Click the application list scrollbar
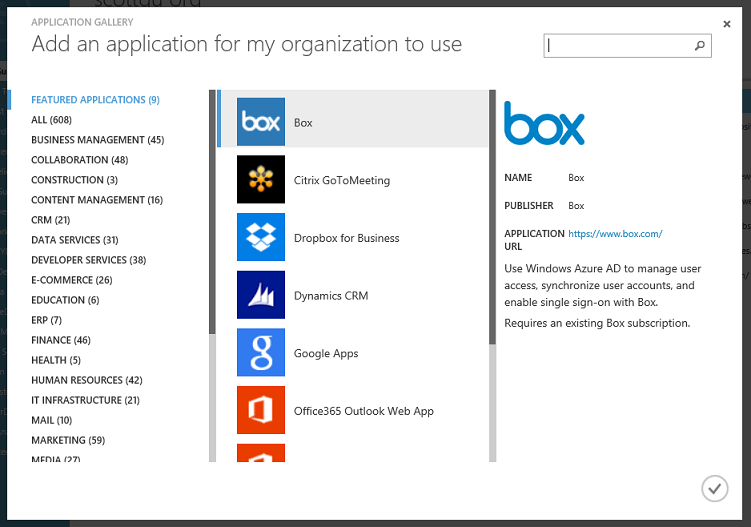This screenshot has width=751, height=527. 492,215
